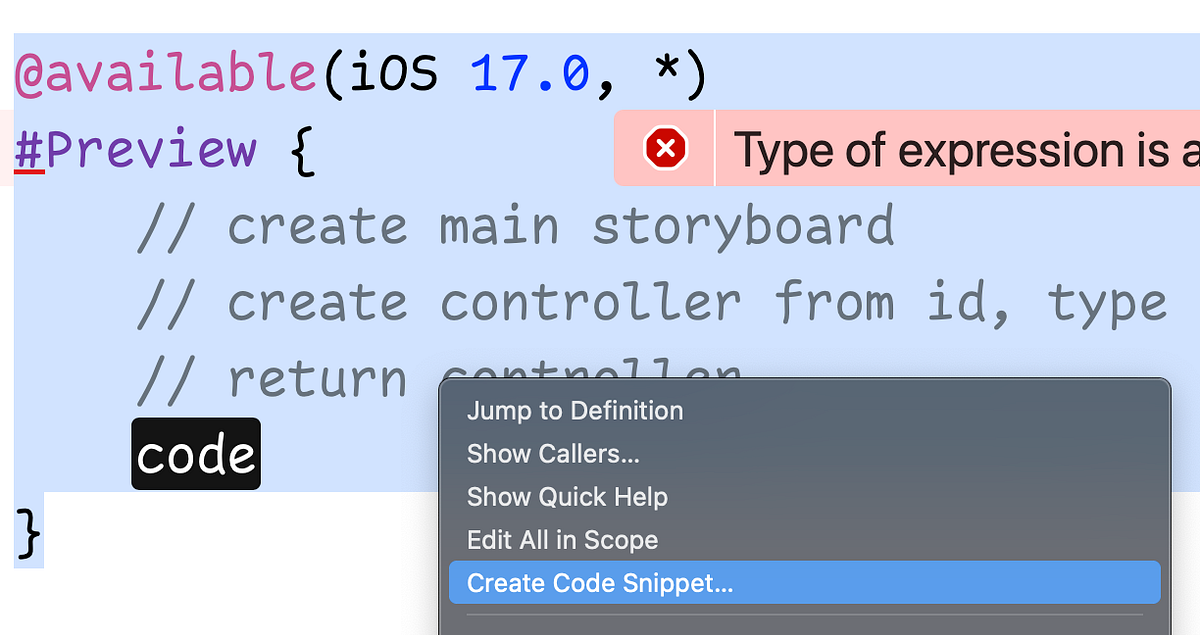Choose Edit All in Scope
Screen dimensions: 1200x635
pos(561,539)
